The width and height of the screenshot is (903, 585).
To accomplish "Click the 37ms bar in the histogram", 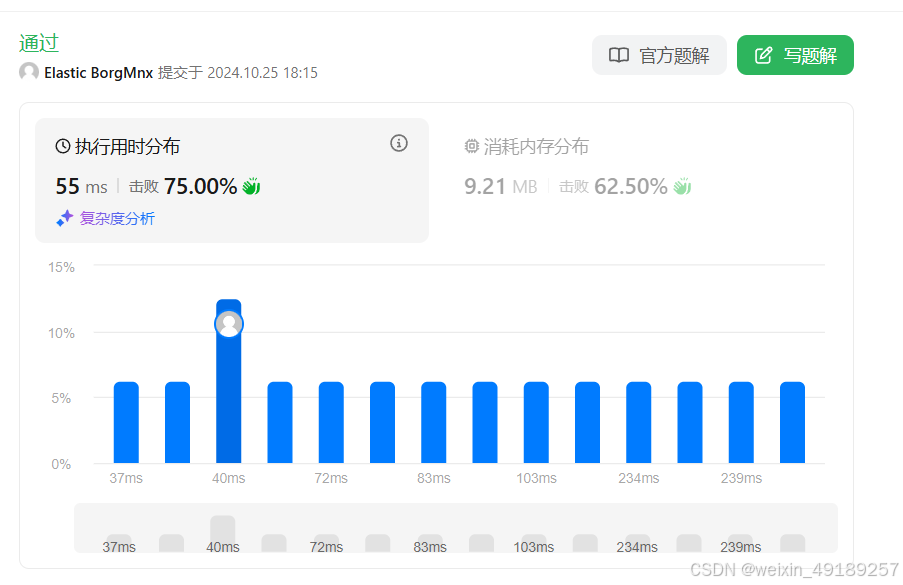I will tap(125, 420).
